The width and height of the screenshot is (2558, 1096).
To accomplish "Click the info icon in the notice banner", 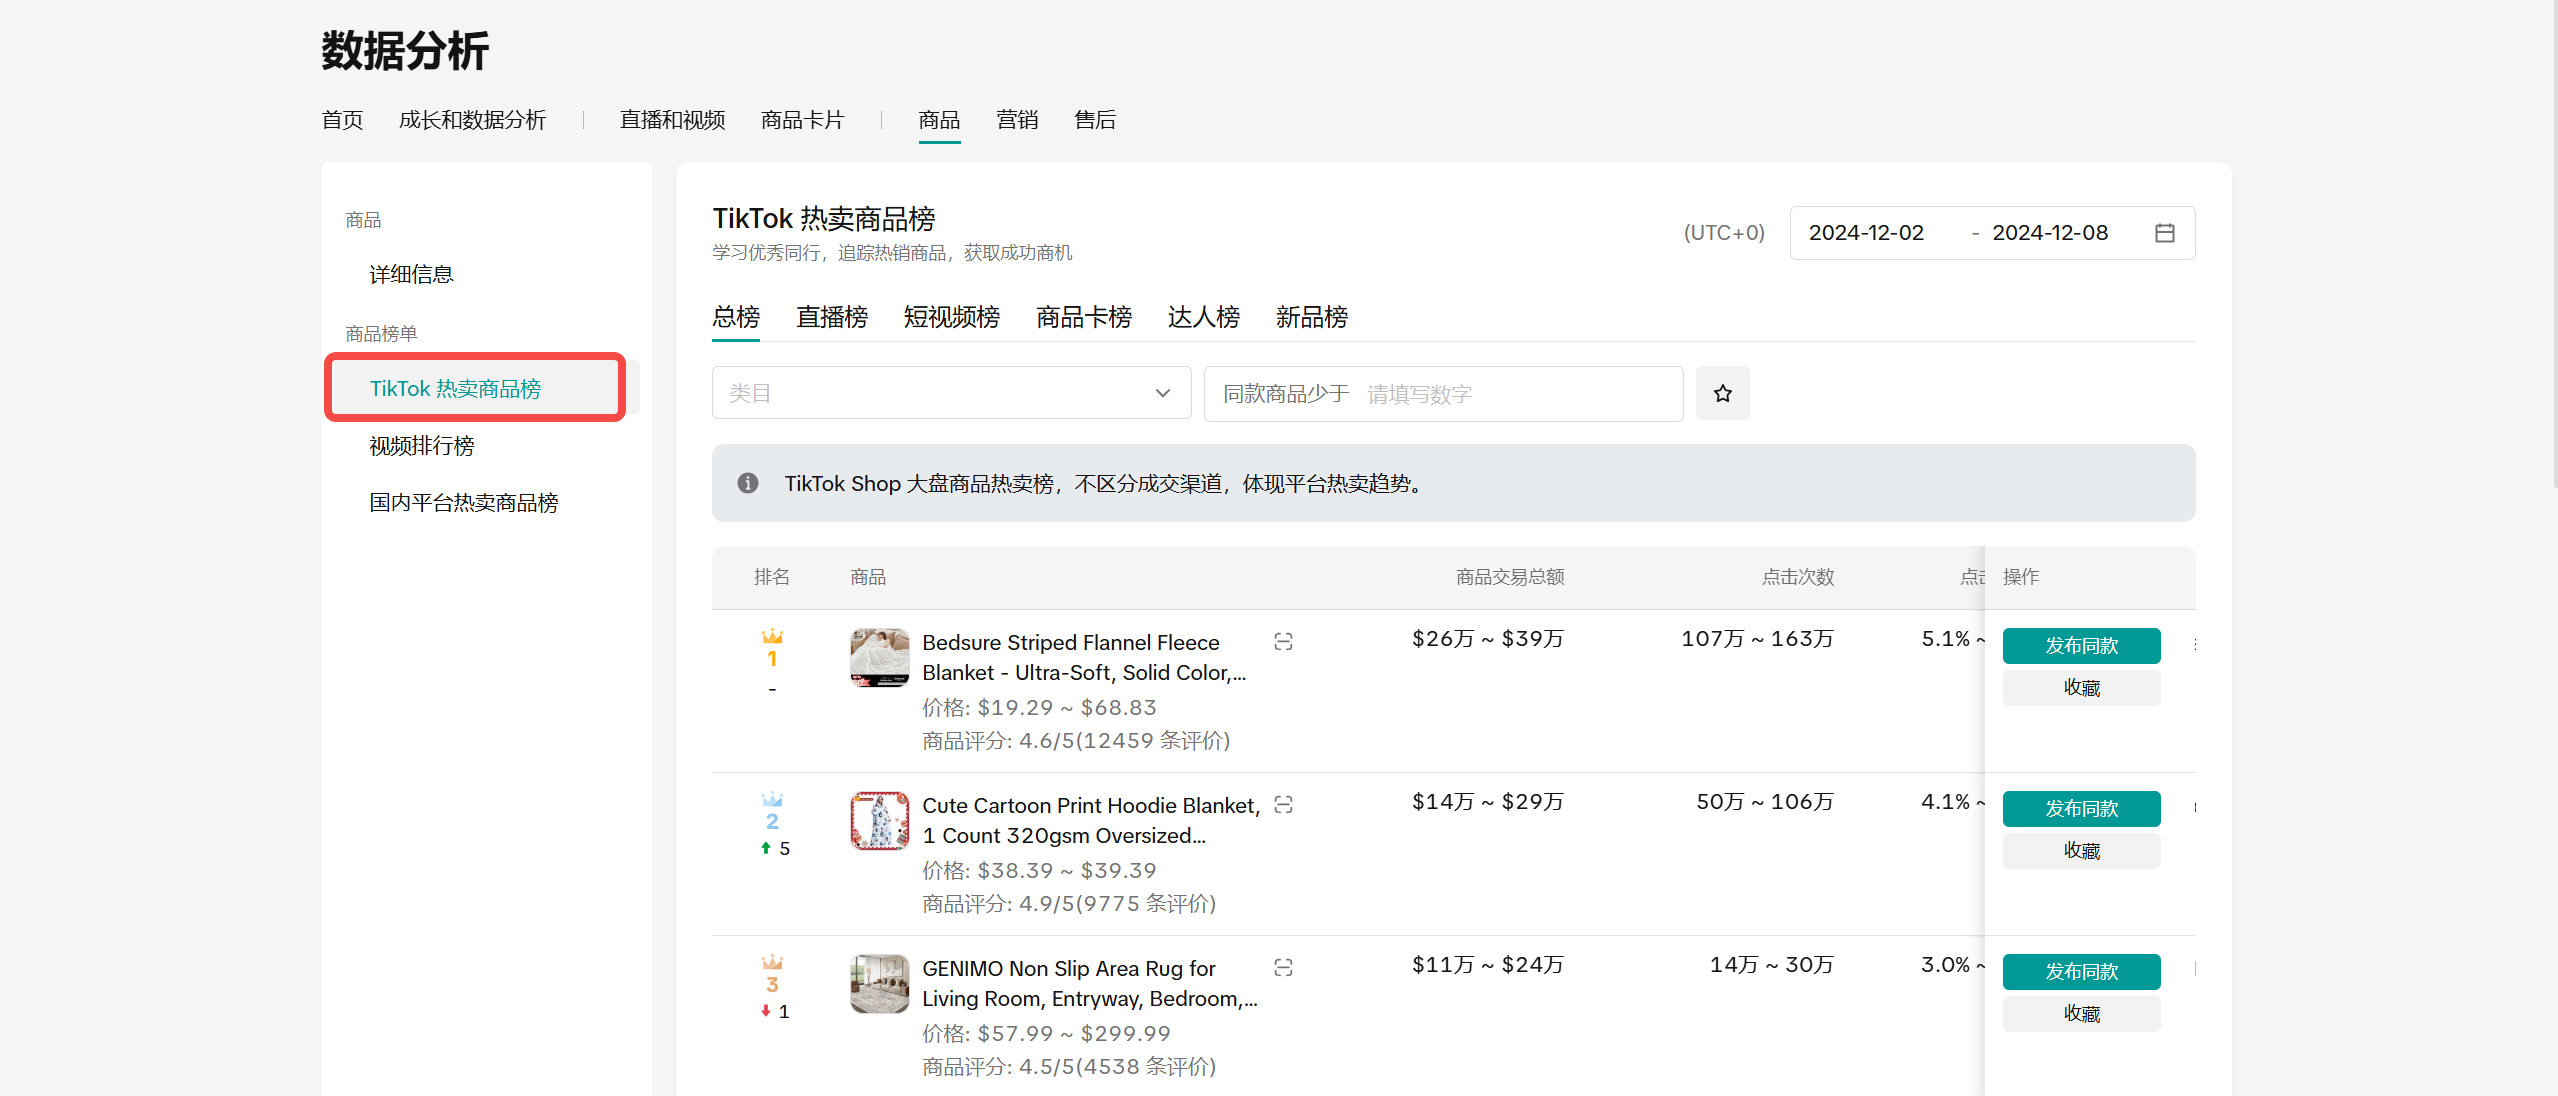I will [x=747, y=484].
